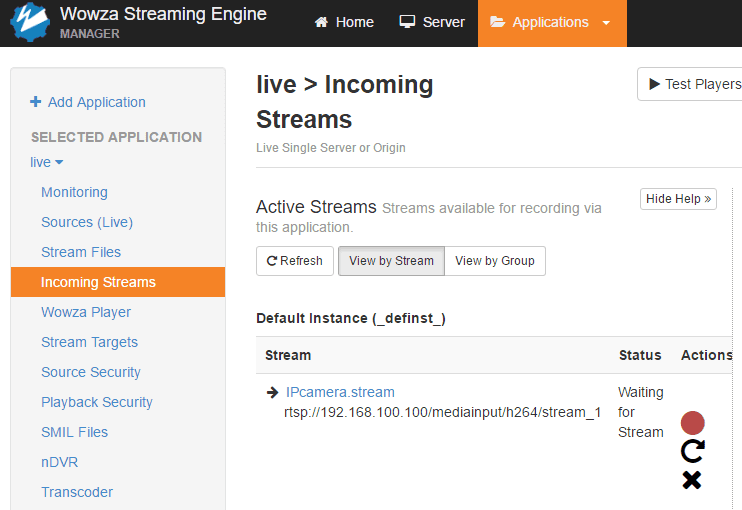Refresh the active streams list
742x510 pixels.
295,261
